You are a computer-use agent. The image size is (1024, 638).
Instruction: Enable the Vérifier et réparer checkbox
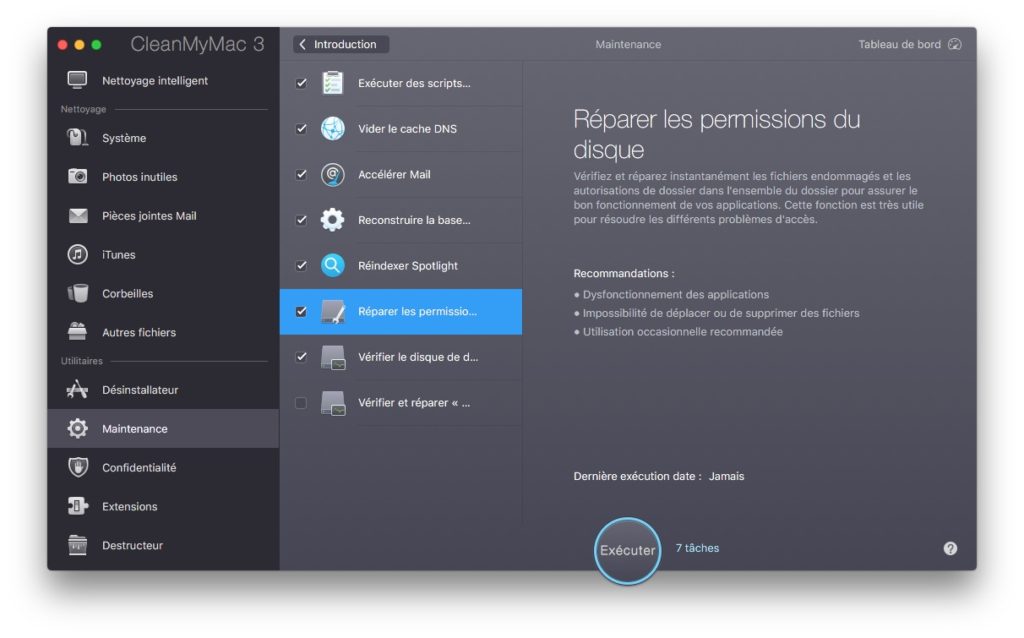coord(301,403)
